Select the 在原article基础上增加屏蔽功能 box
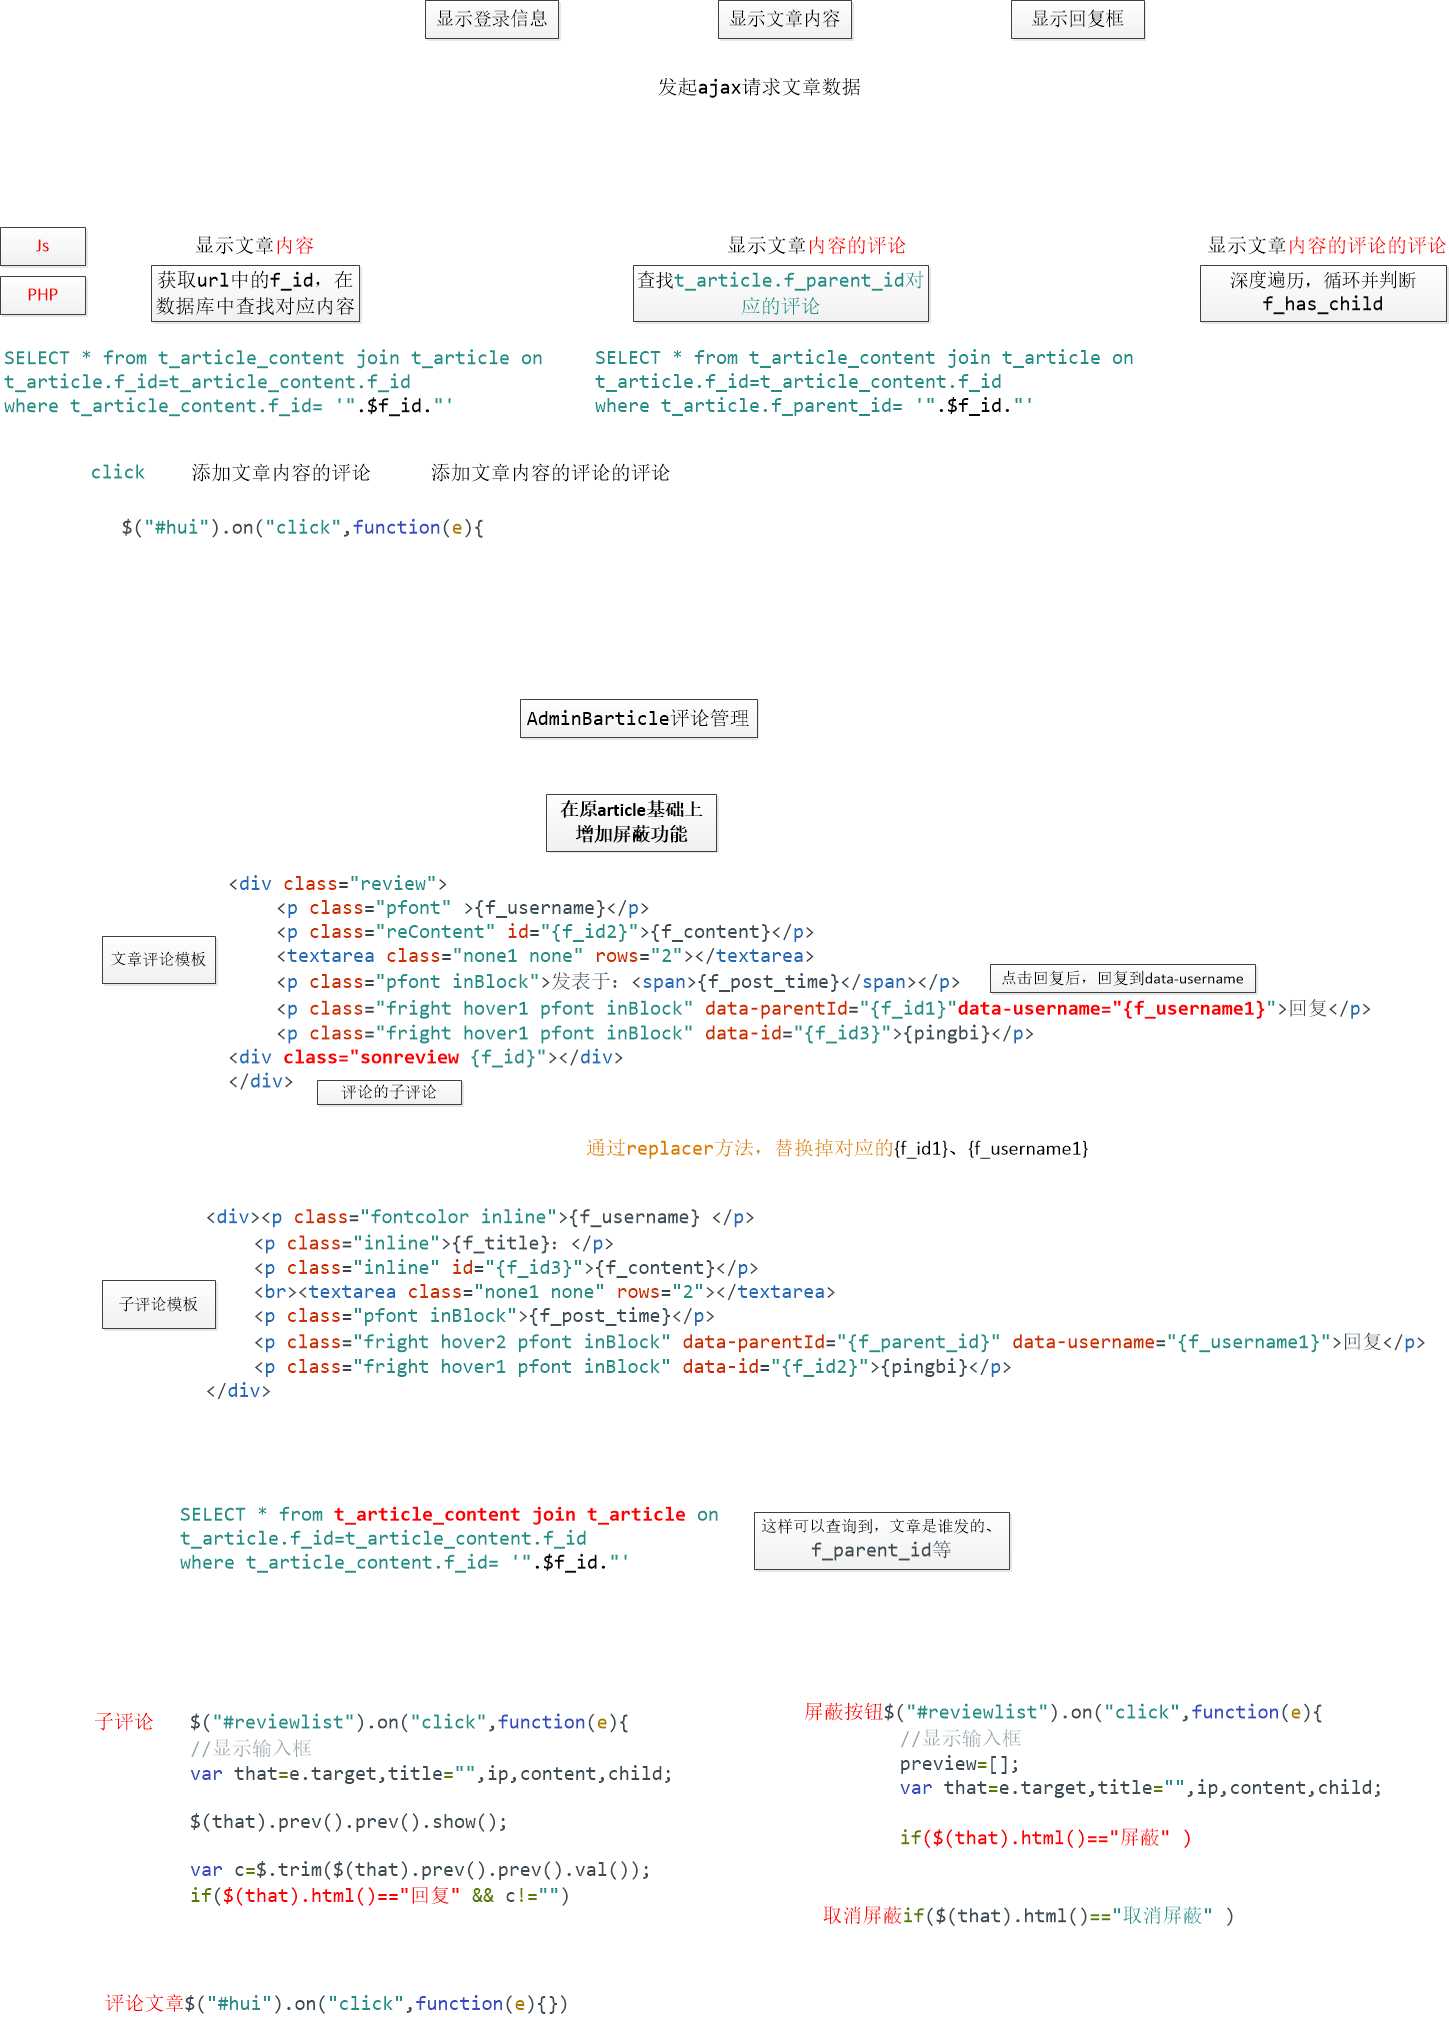This screenshot has height=2017, width=1449. tap(631, 822)
